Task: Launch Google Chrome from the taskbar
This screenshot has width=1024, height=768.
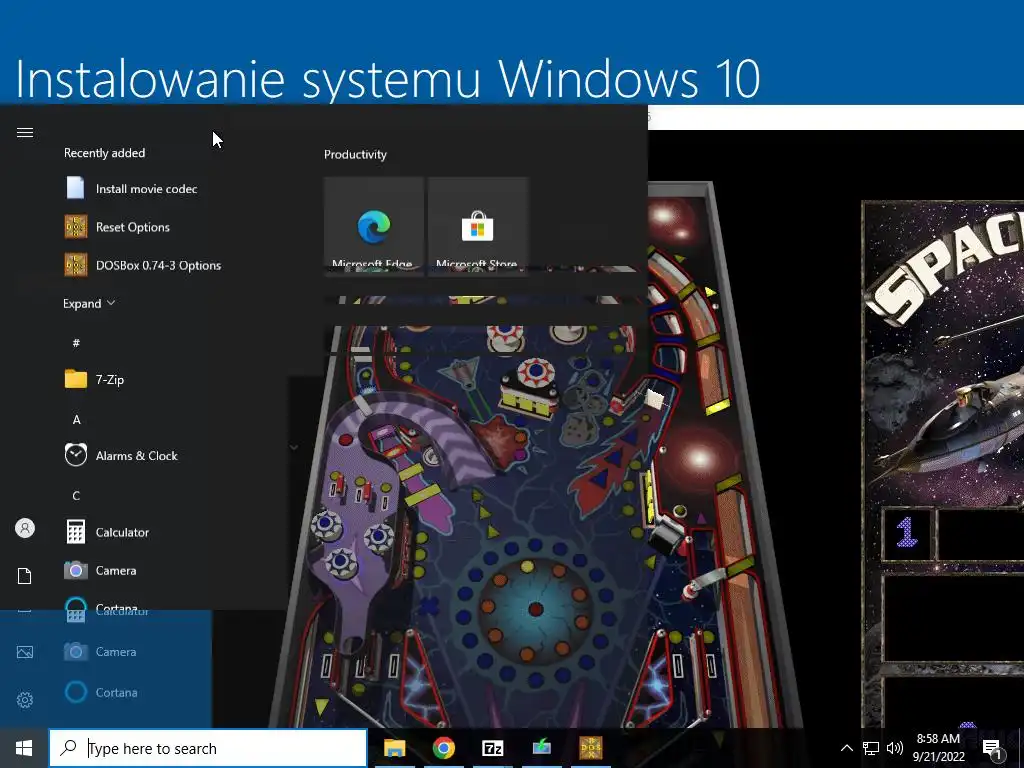Action: click(x=443, y=748)
